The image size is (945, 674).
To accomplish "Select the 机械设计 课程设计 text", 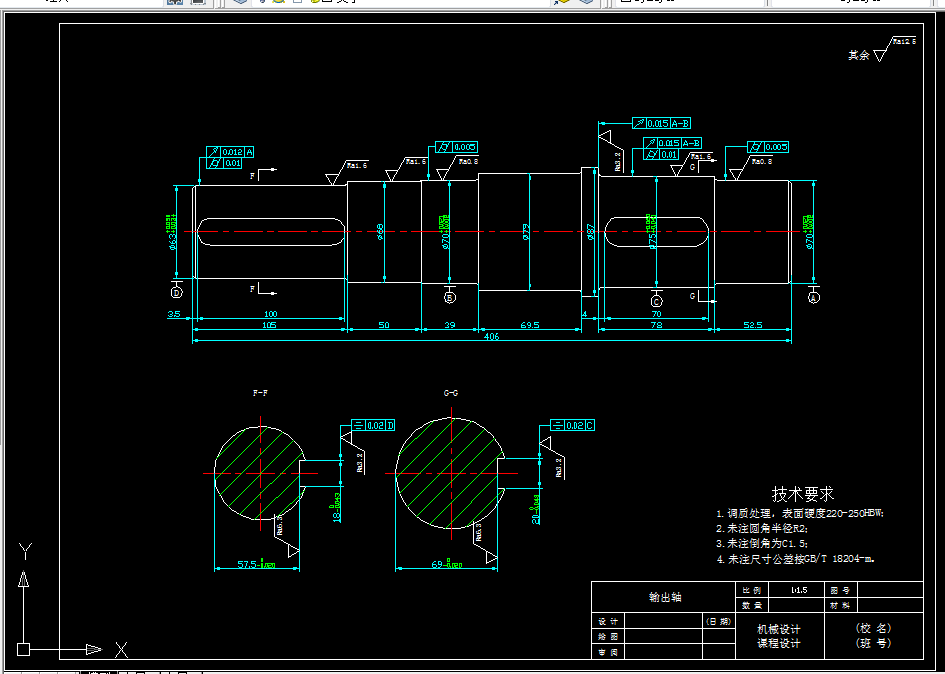I will tap(779, 636).
